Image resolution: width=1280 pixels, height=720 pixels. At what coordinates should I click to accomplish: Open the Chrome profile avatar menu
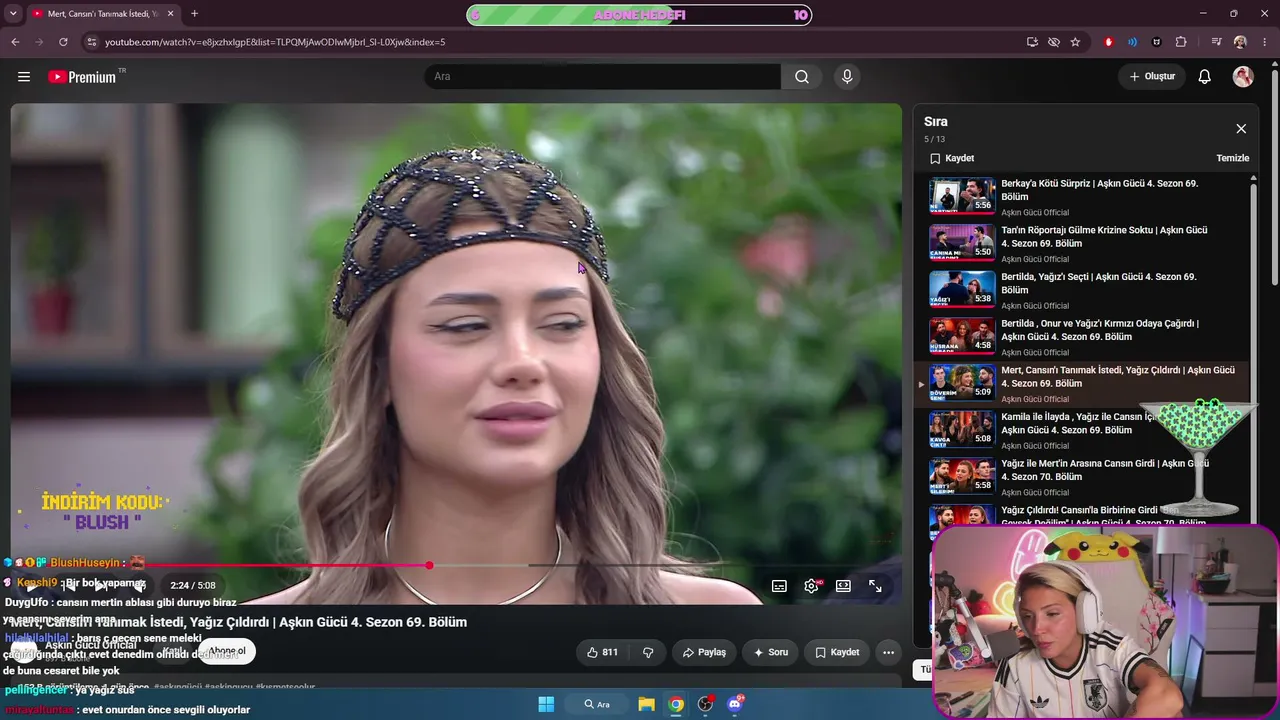point(1240,42)
